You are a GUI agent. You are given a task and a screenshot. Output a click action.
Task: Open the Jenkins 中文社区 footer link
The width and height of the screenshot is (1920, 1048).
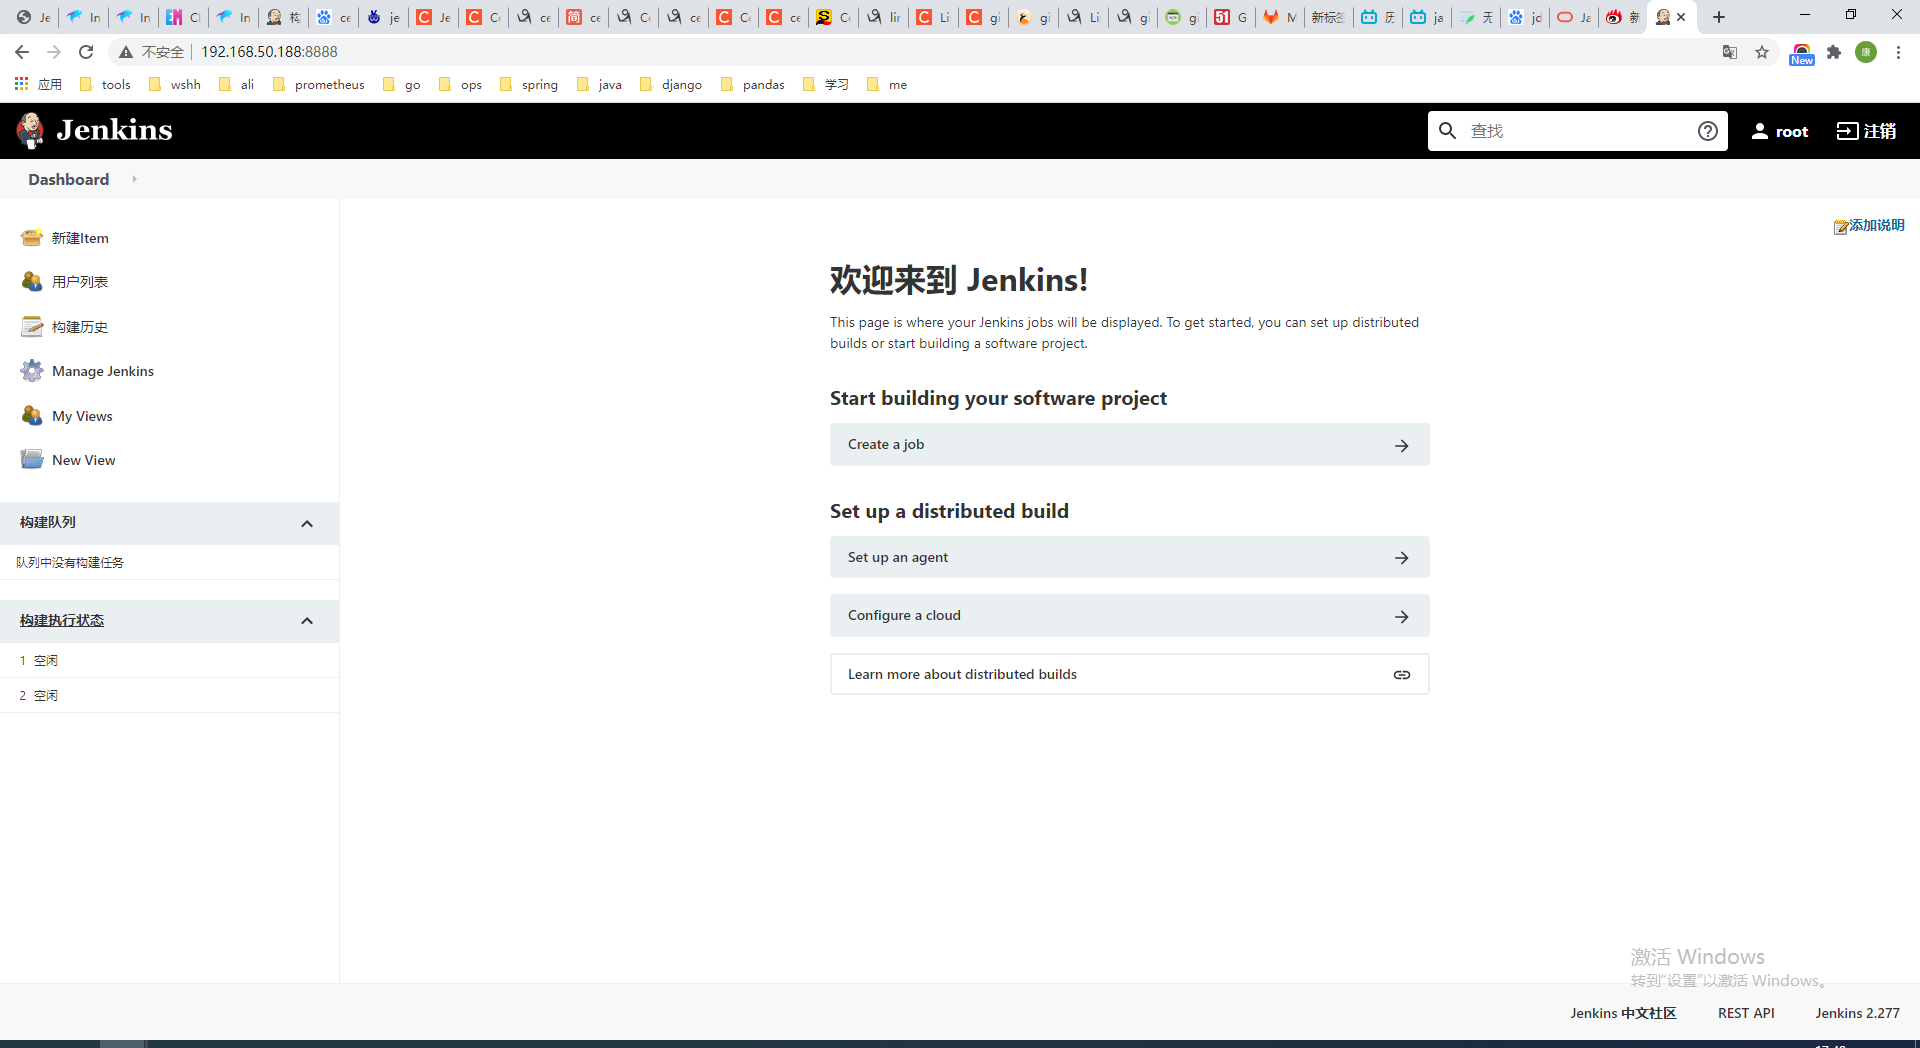[x=1623, y=1013]
